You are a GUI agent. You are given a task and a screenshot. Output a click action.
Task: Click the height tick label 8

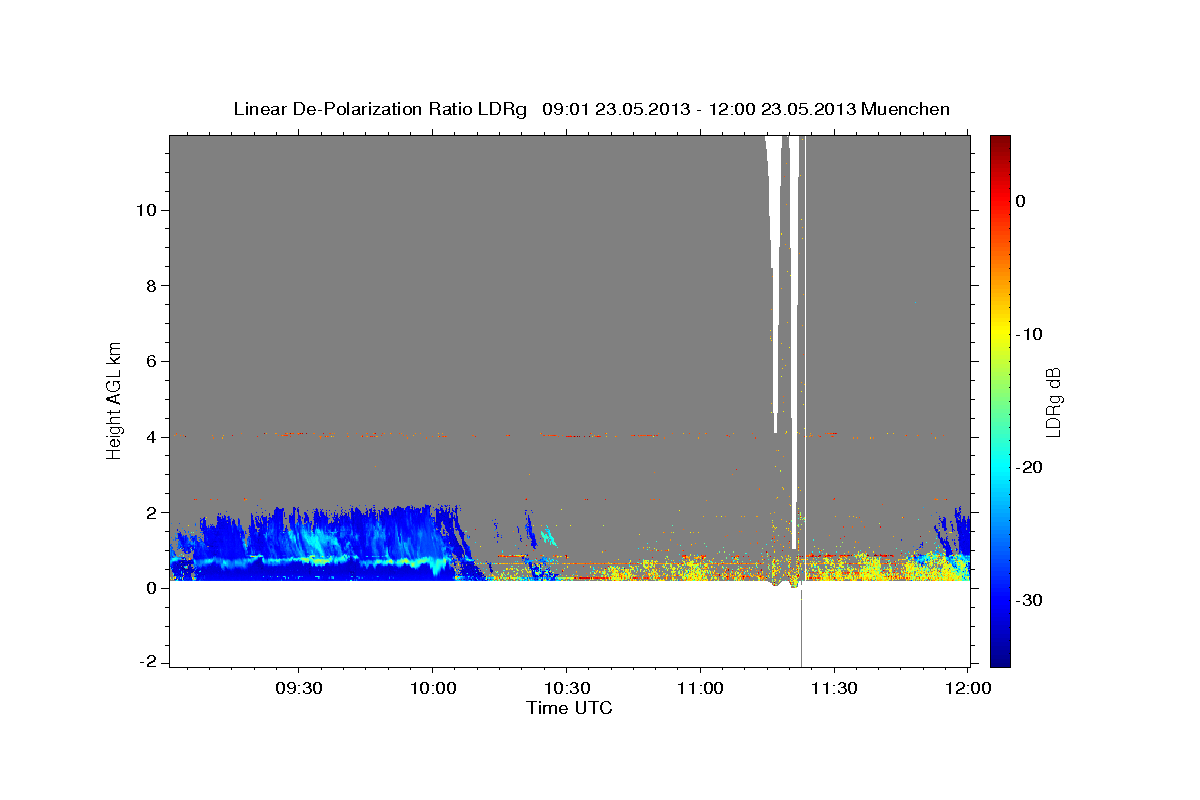152,286
